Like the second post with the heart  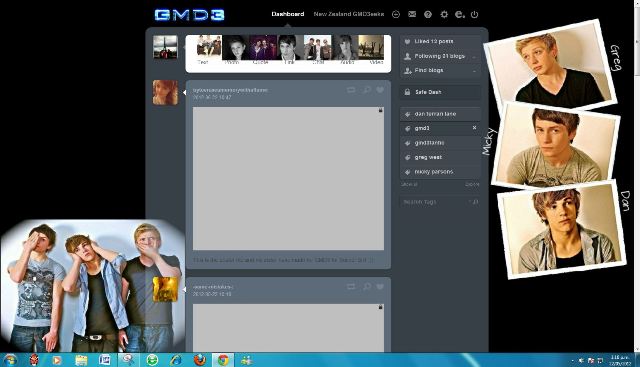(x=380, y=287)
